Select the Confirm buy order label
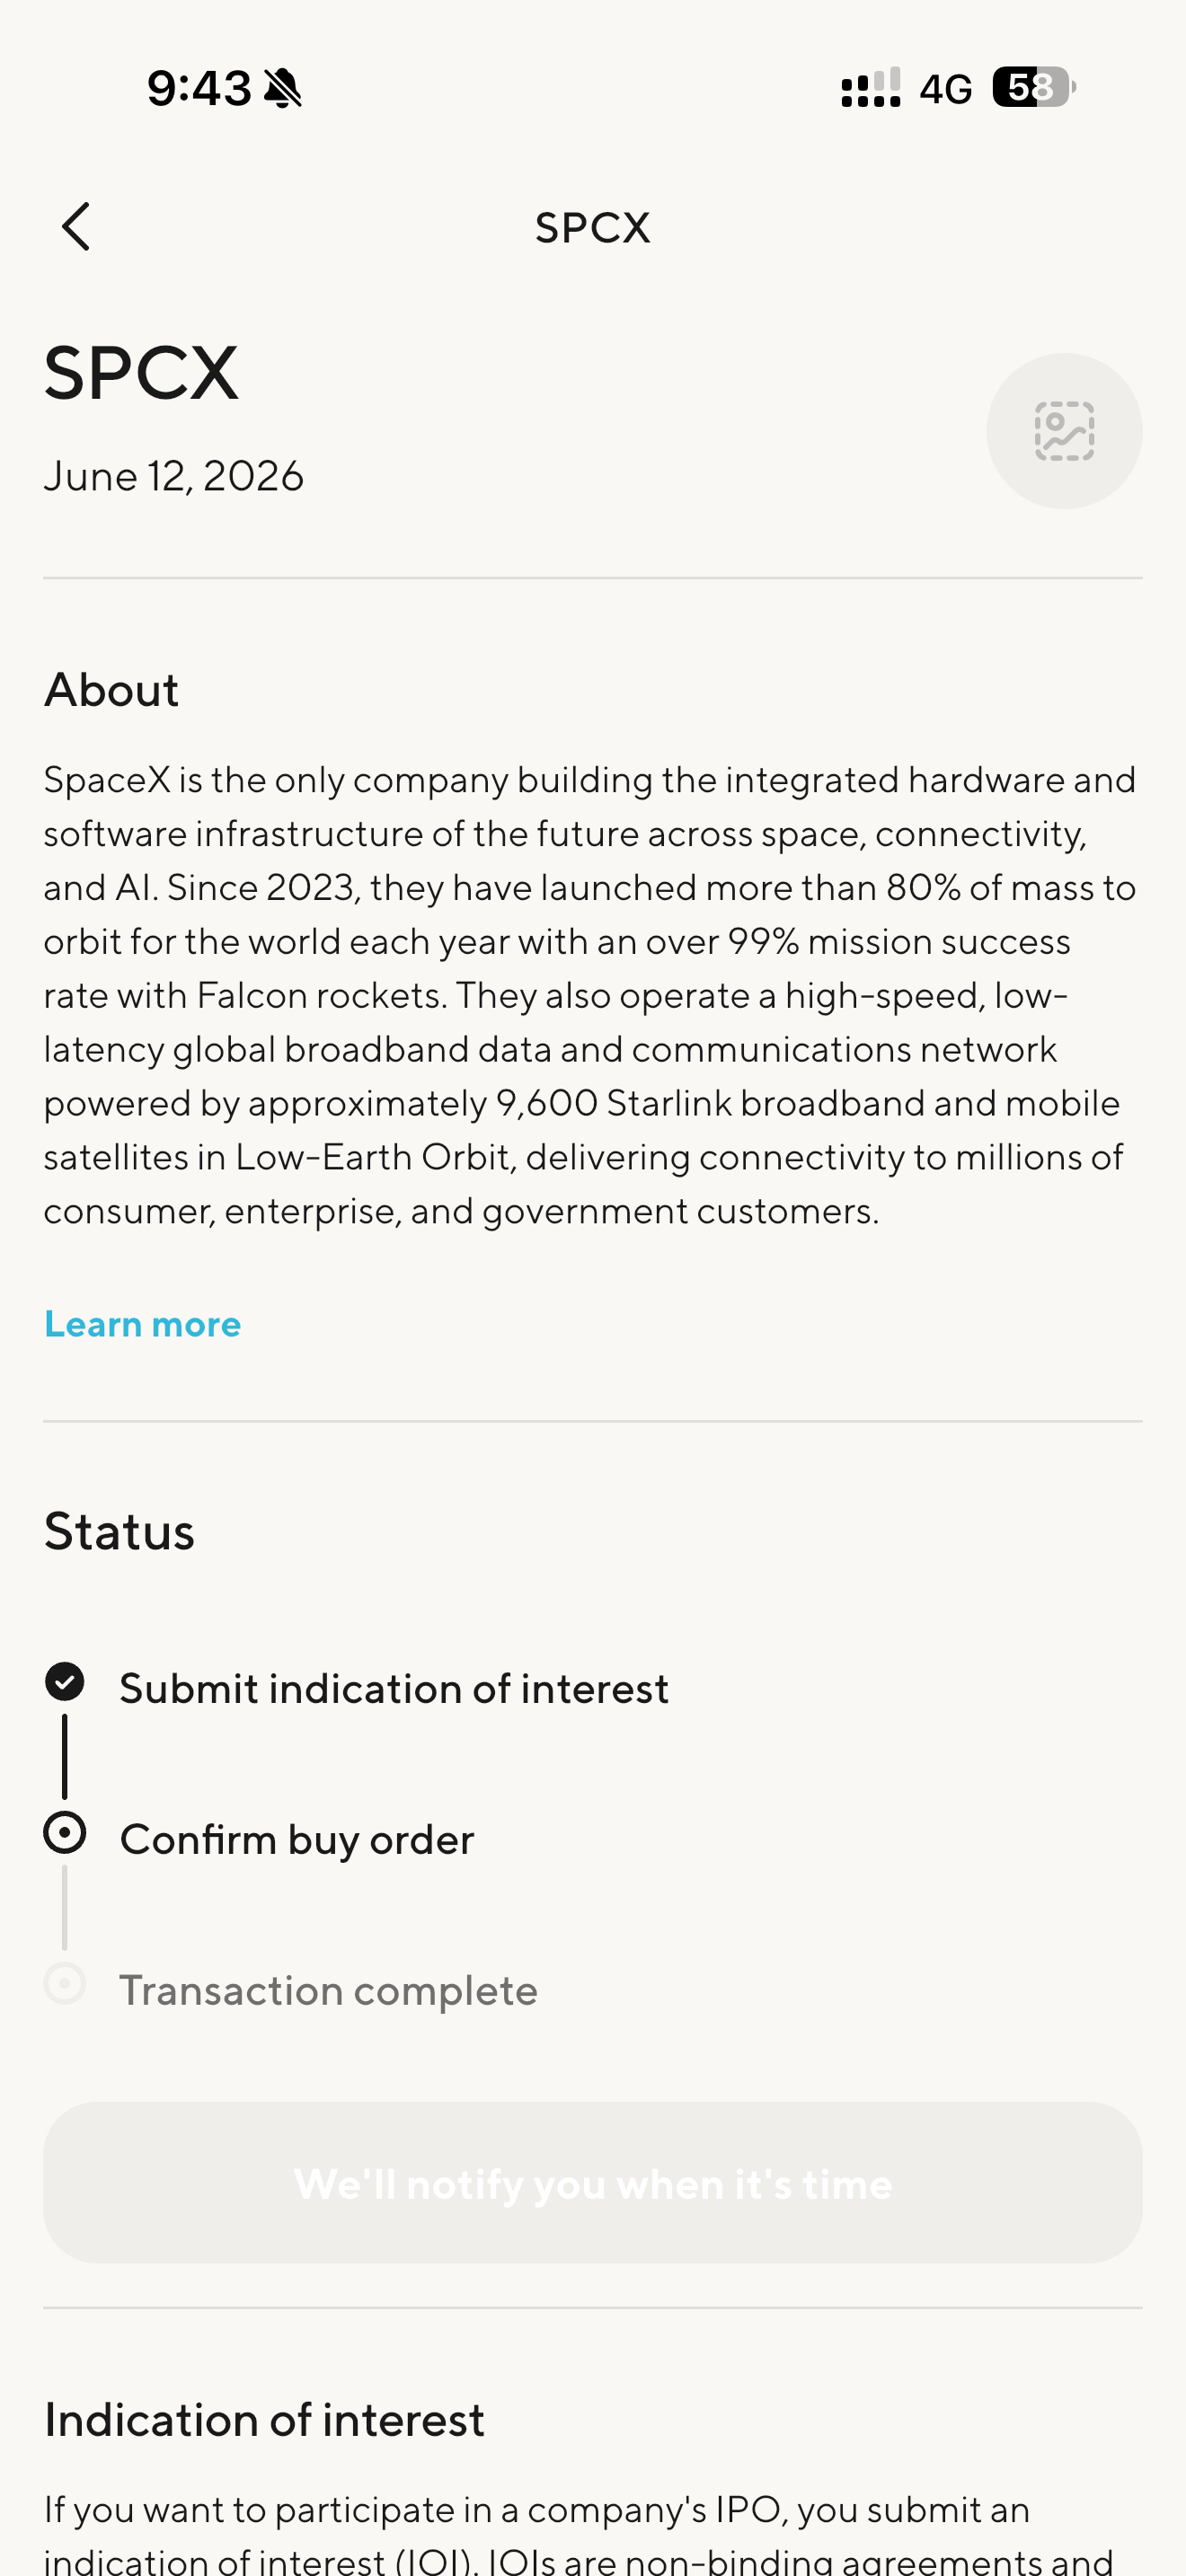Screen dimensions: 1186x2576 (297, 1840)
